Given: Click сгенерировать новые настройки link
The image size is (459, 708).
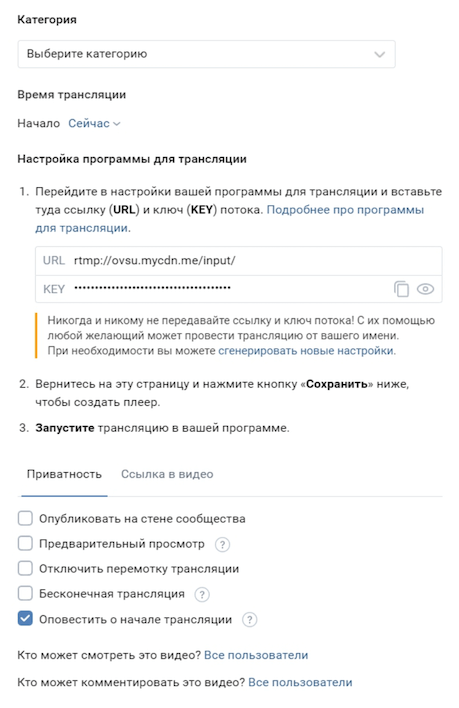Looking at the screenshot, I should (306, 351).
